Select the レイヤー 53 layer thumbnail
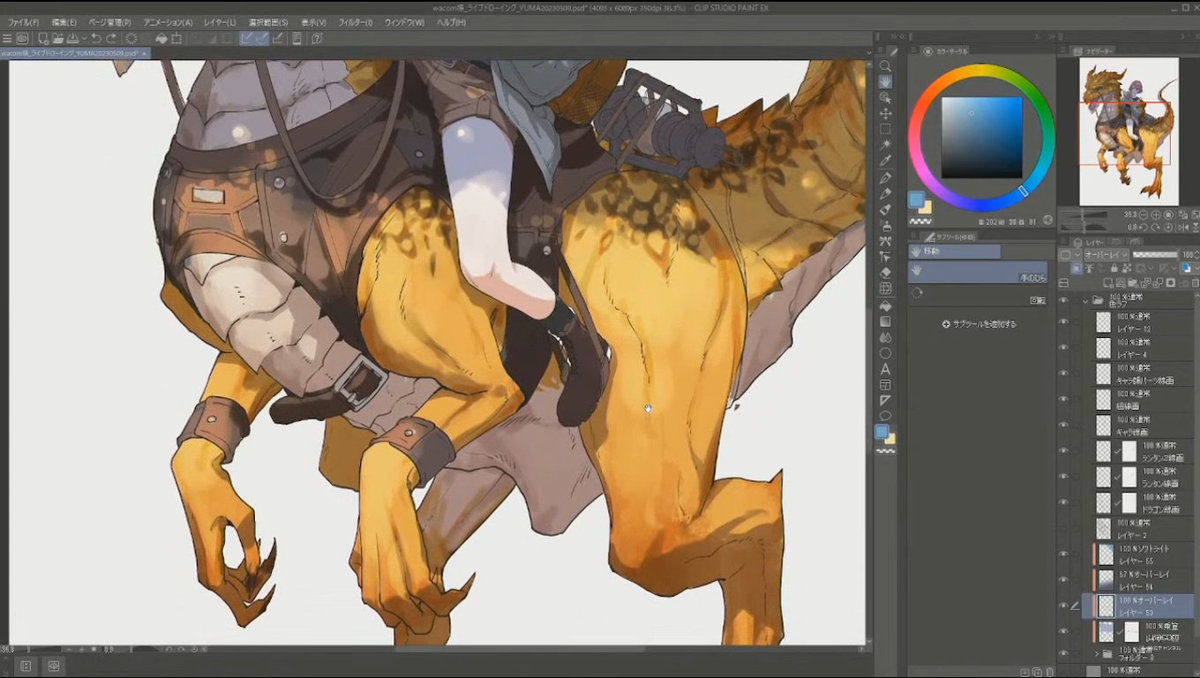 pos(1106,605)
